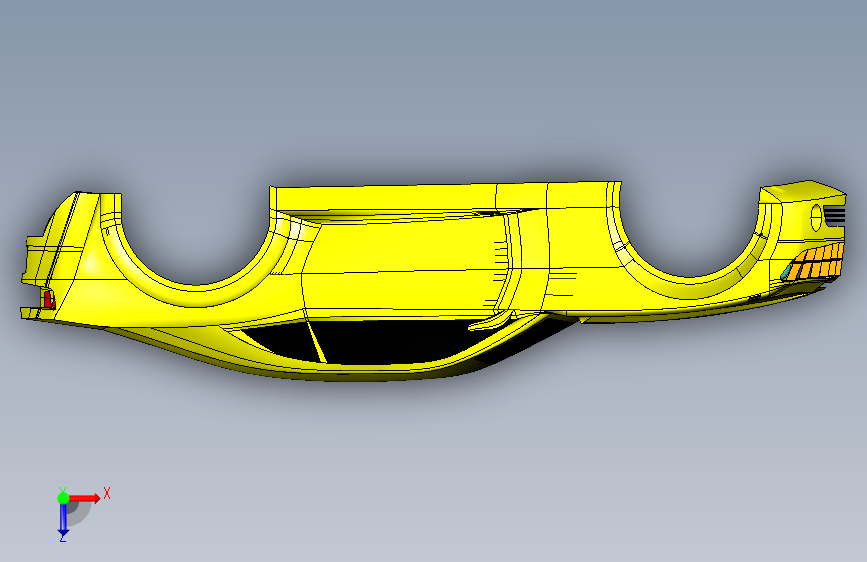The height and width of the screenshot is (562, 867).
Task: Select the black vent slats near the circular cutout
Action: (835, 215)
